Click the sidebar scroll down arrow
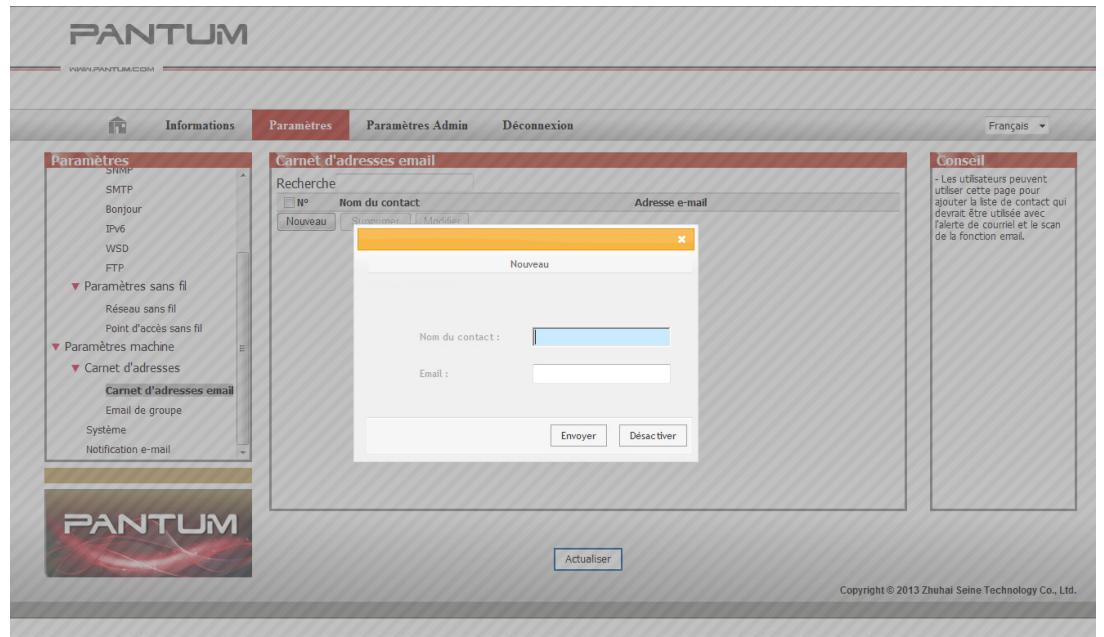Viewport: 1104px width, 637px height. (x=240, y=452)
